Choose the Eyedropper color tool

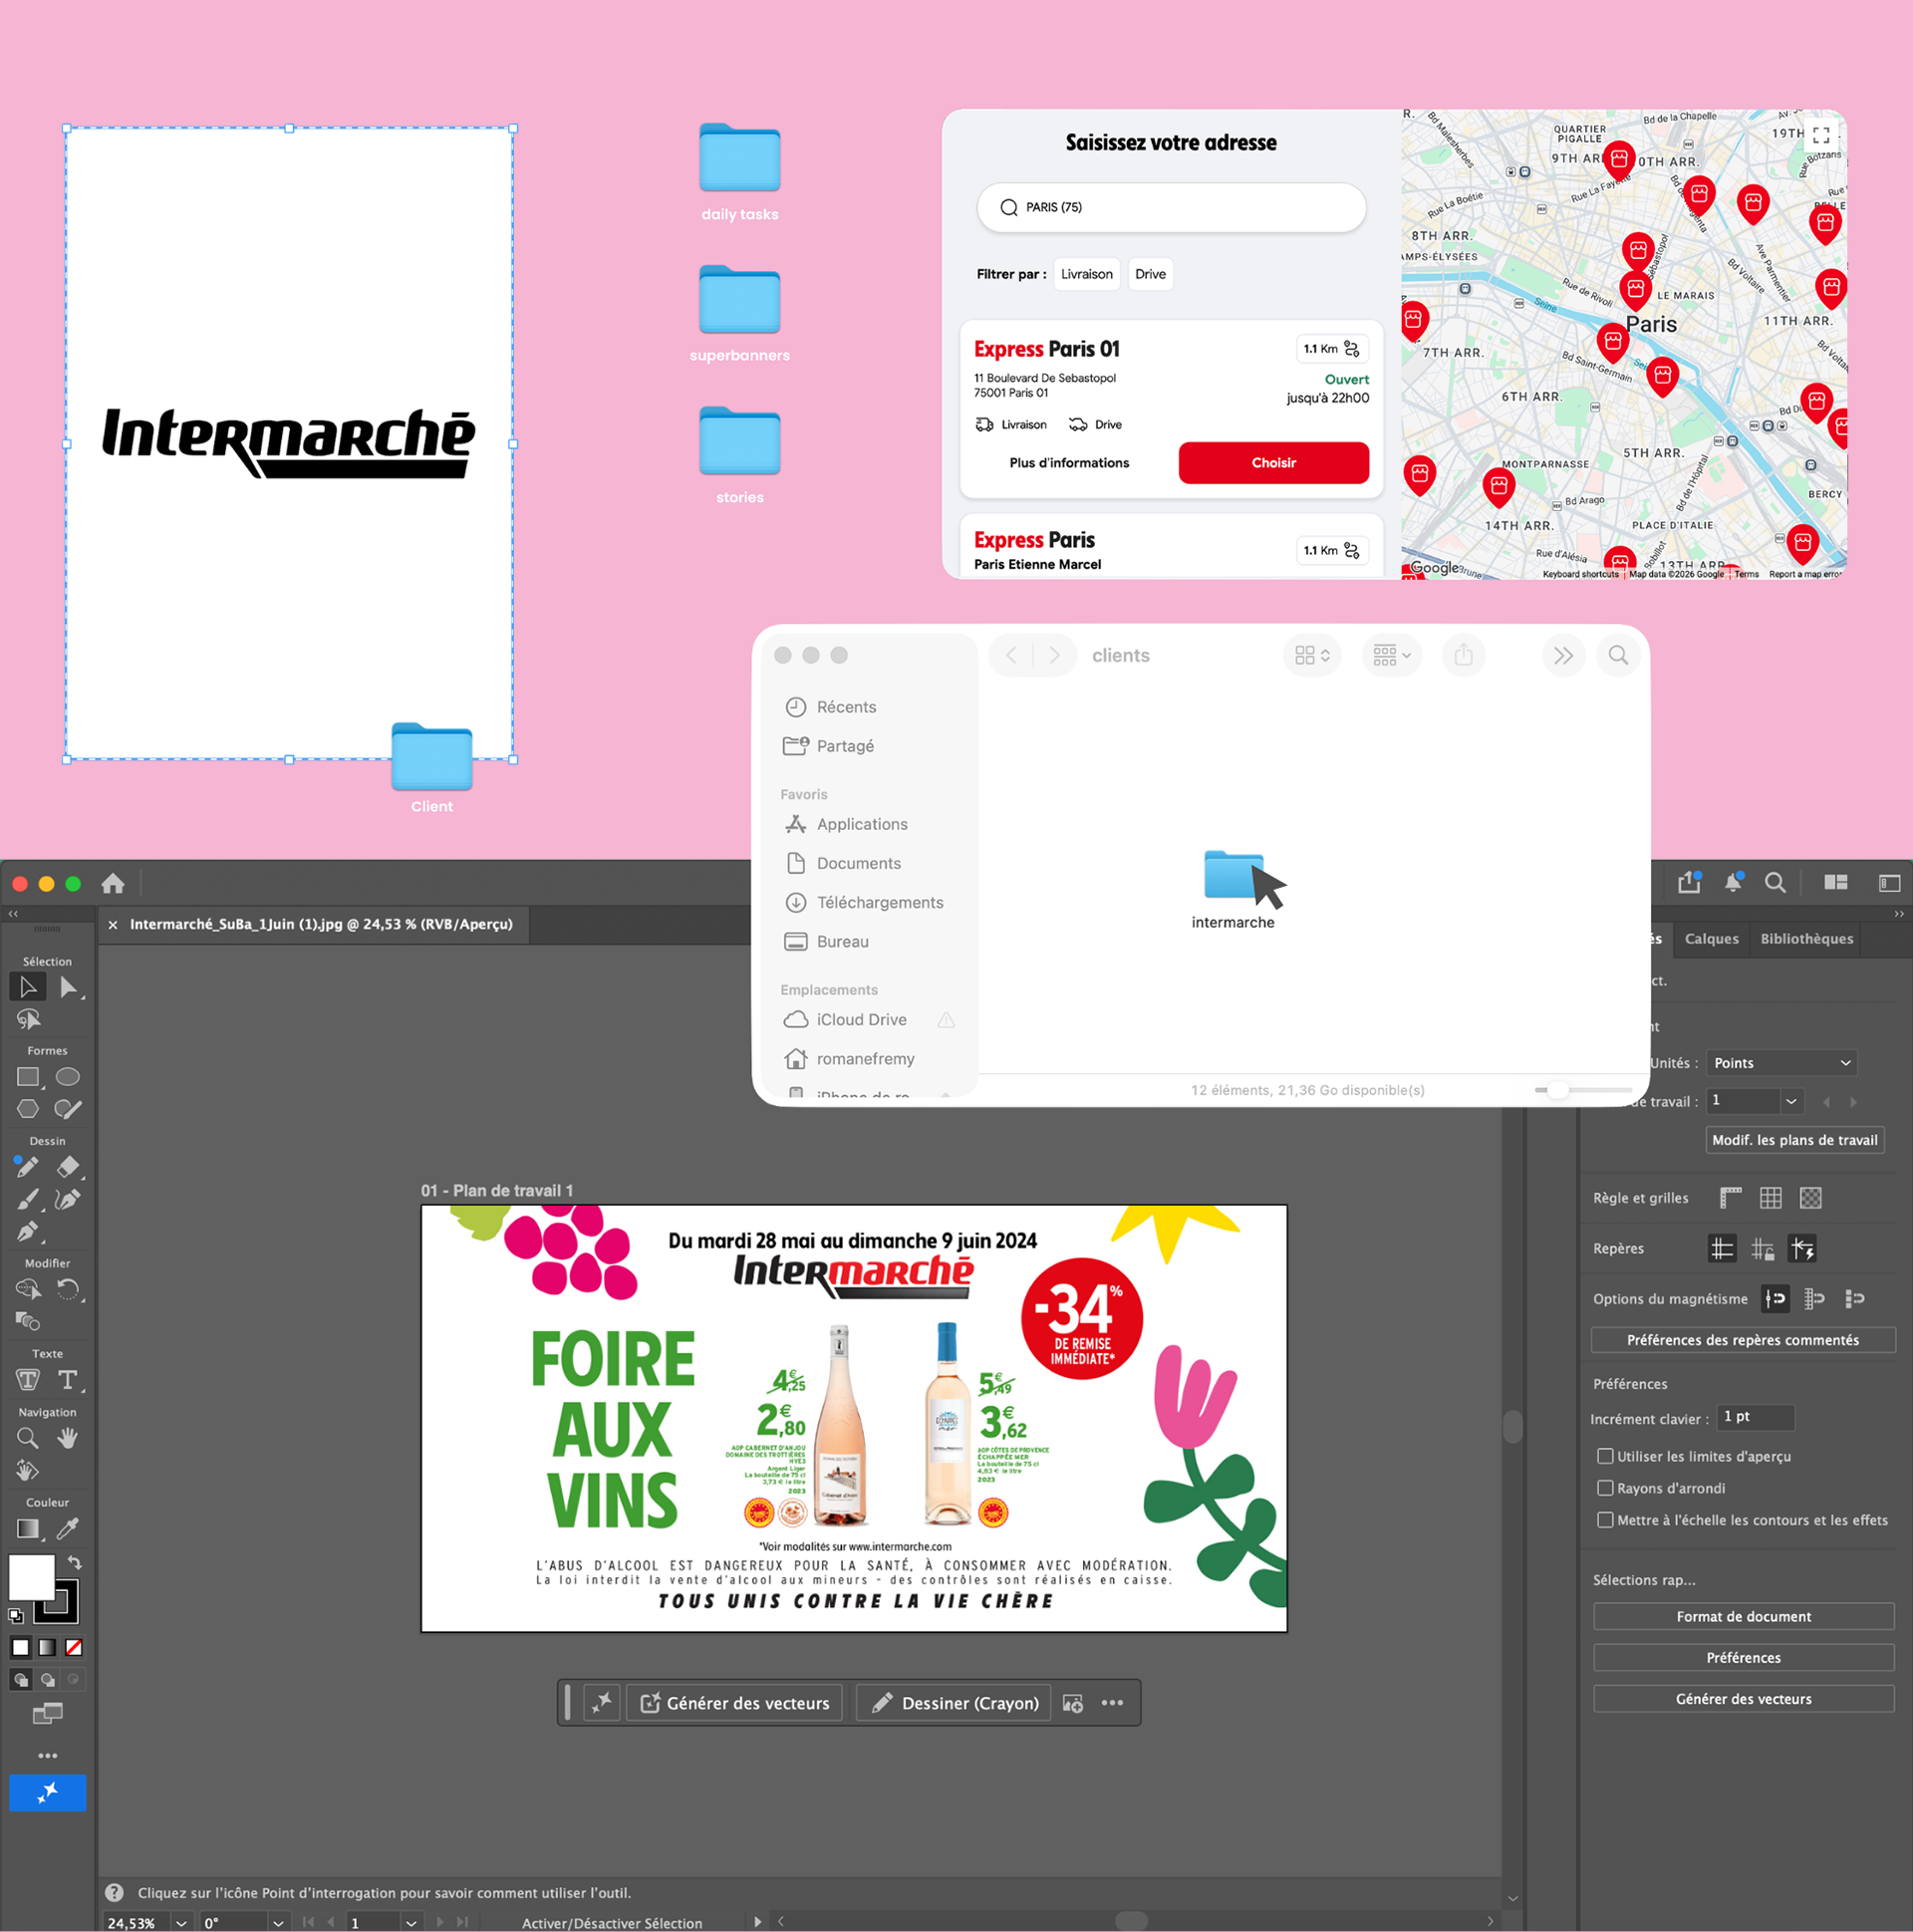pyautogui.click(x=68, y=1528)
